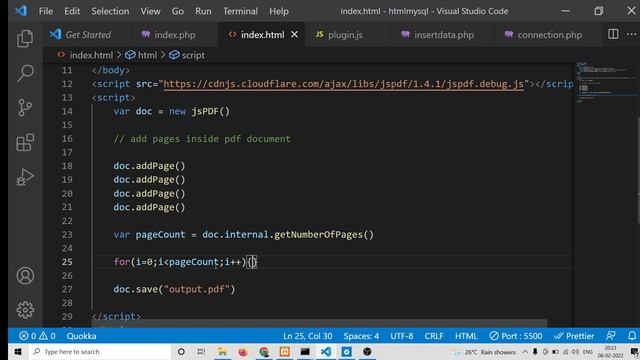640x360 pixels.
Task: Open the Extensions view icon
Action: coord(25,142)
